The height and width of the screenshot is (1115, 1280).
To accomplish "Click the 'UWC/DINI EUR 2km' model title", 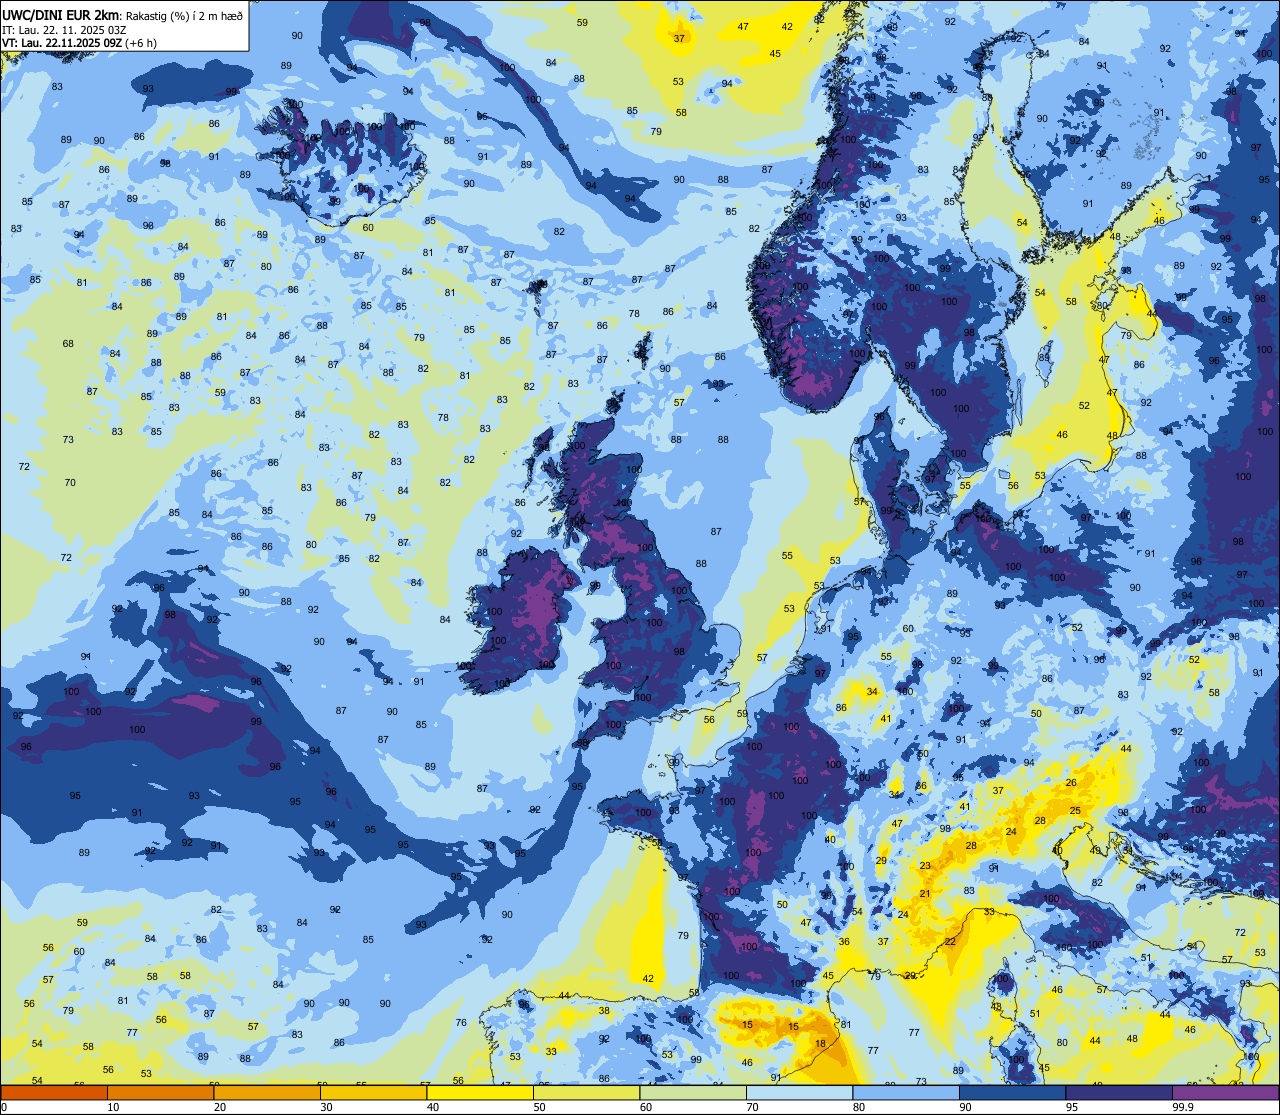I will pos(60,14).
